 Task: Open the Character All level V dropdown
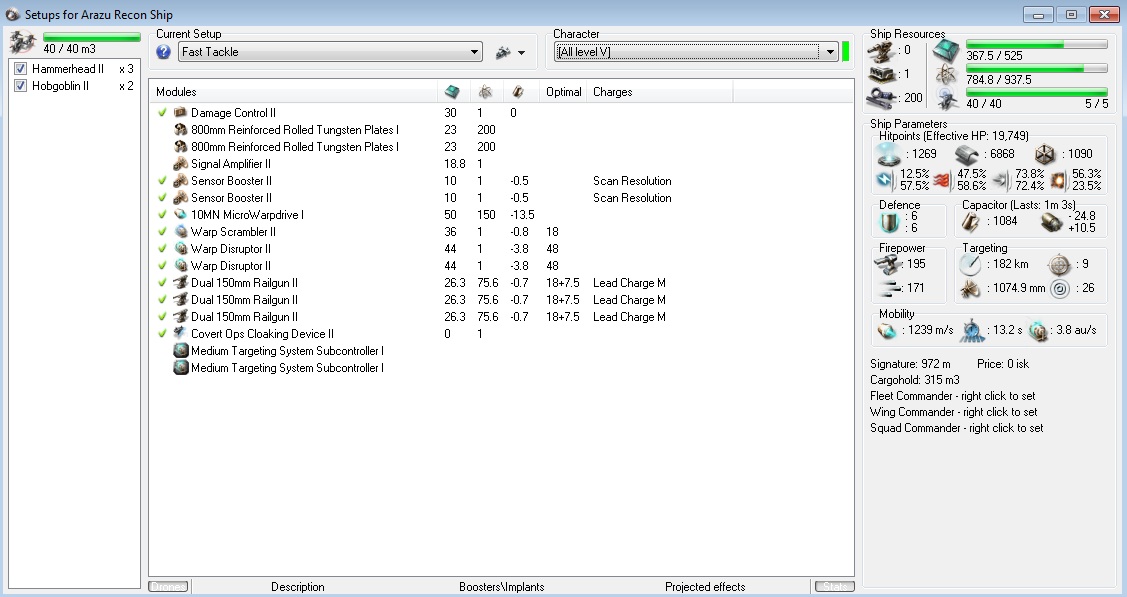tap(696, 52)
